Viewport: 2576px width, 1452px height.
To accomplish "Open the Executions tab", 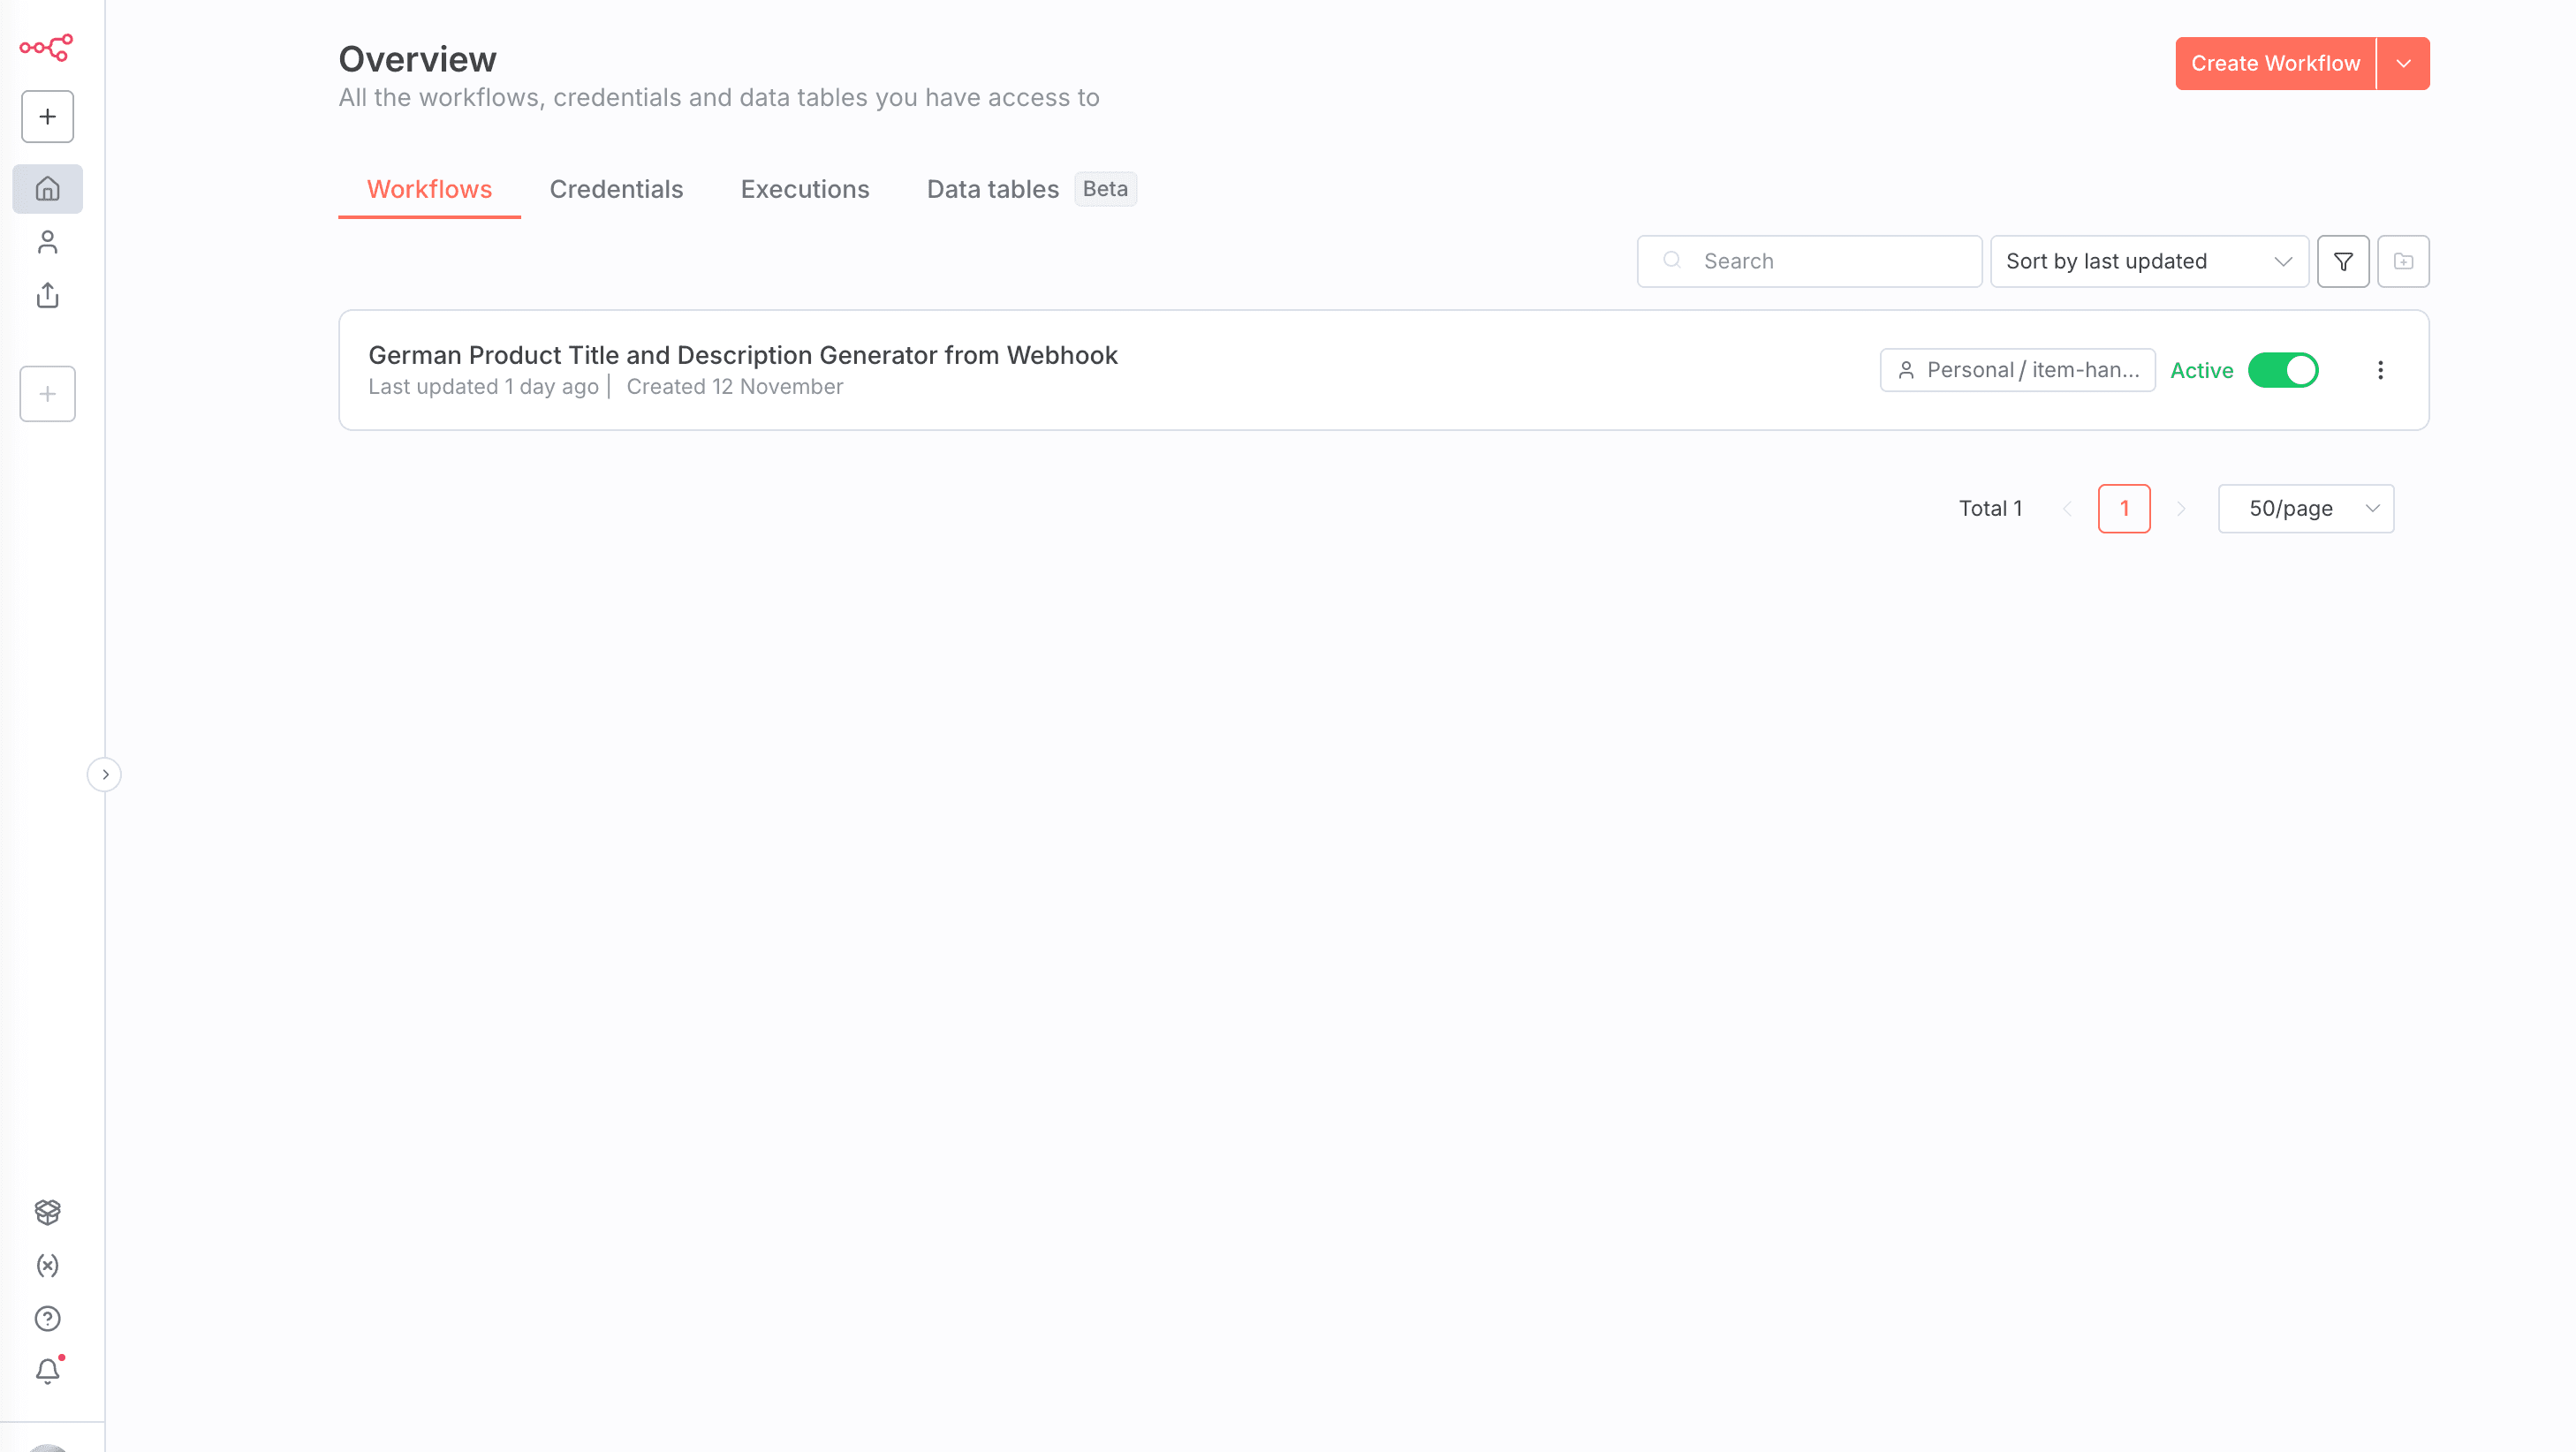I will coord(805,189).
